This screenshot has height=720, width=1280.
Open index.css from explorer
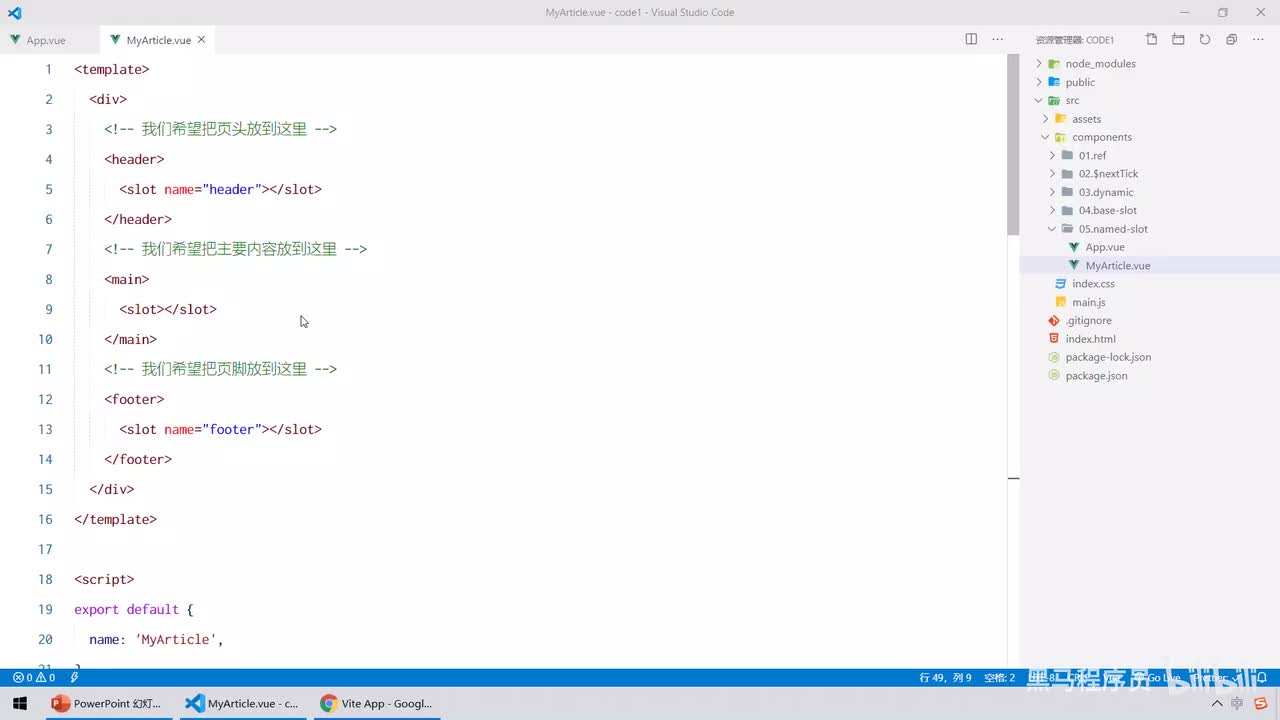click(1093, 284)
